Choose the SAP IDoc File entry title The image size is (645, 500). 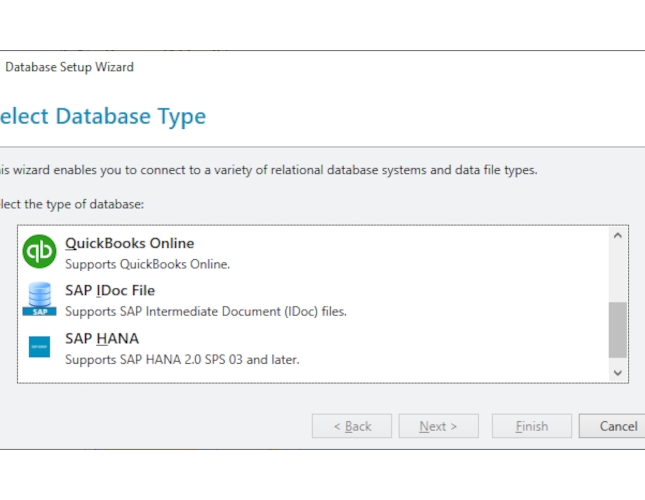pos(110,291)
